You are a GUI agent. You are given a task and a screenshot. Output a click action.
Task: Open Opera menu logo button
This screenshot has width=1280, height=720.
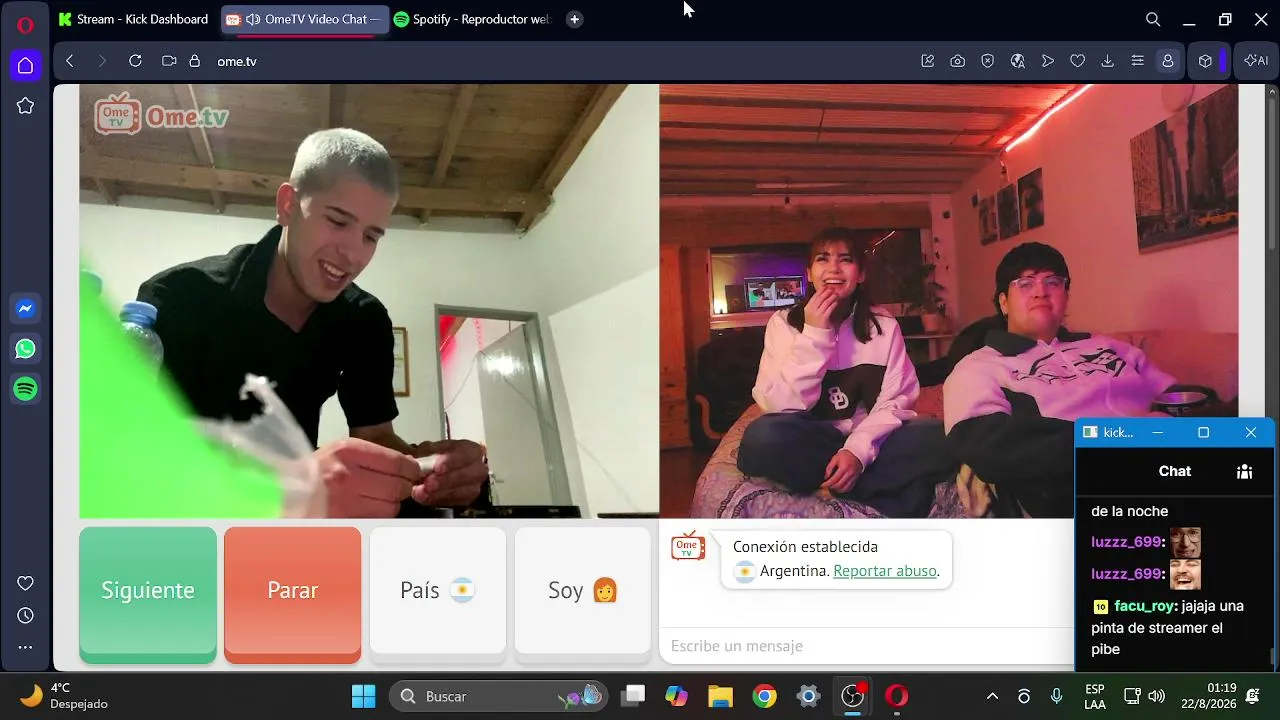[x=25, y=25]
